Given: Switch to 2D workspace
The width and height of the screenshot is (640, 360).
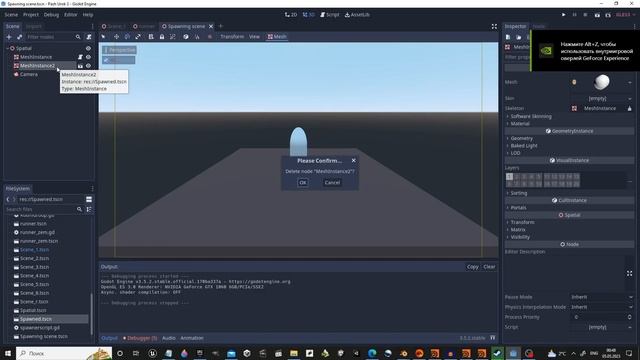Looking at the screenshot, I should pos(291,15).
